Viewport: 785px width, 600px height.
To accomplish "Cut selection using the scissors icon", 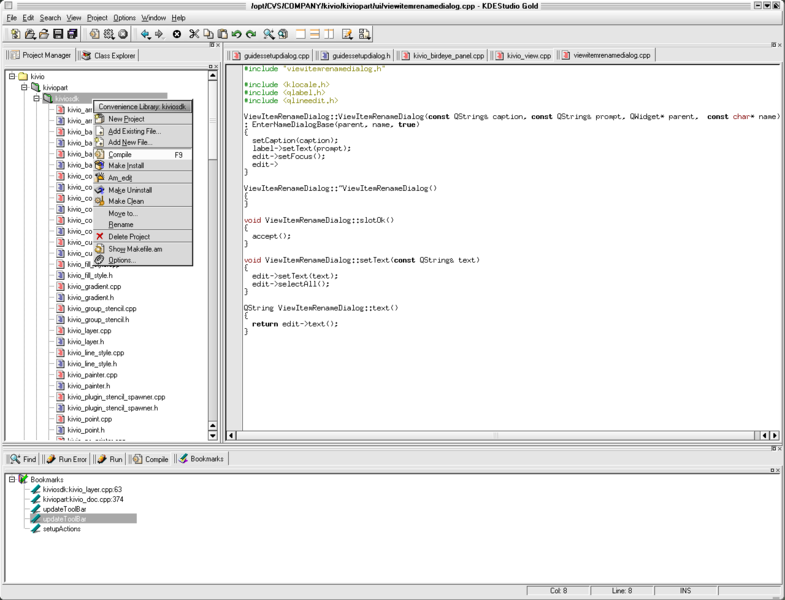I will click(194, 34).
